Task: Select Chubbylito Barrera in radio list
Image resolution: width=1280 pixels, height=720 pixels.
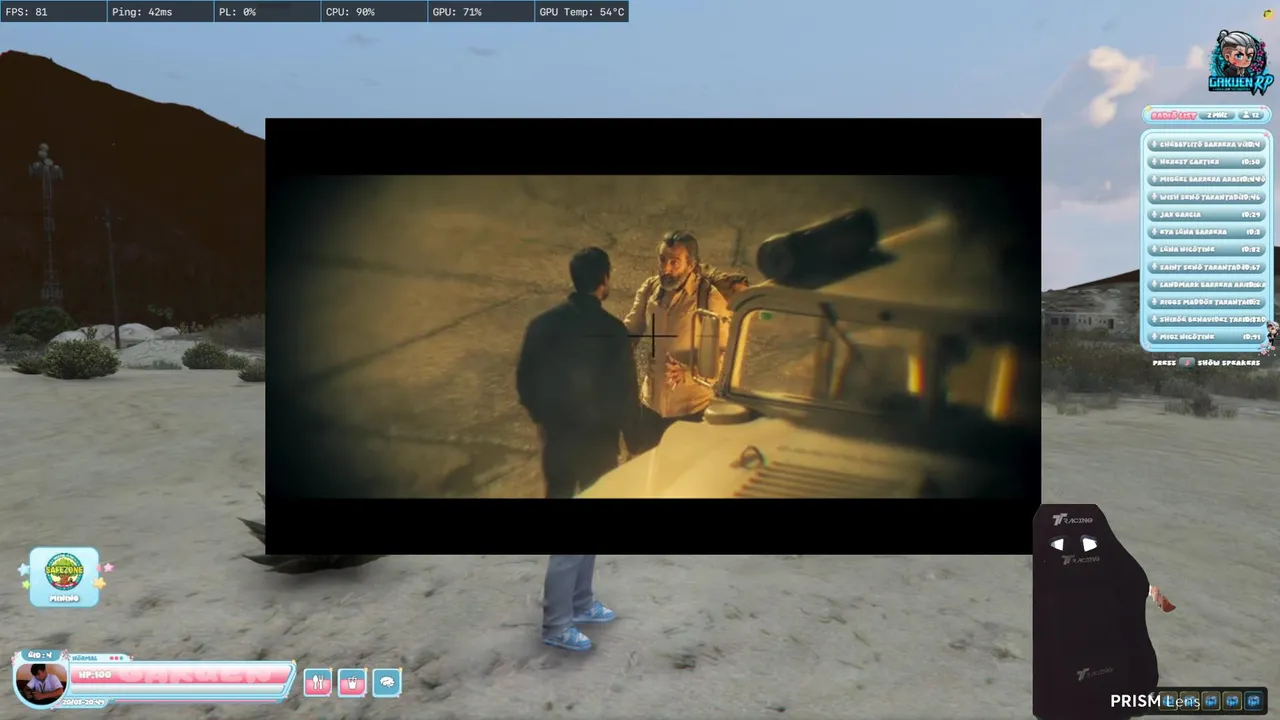Action: (1207, 144)
